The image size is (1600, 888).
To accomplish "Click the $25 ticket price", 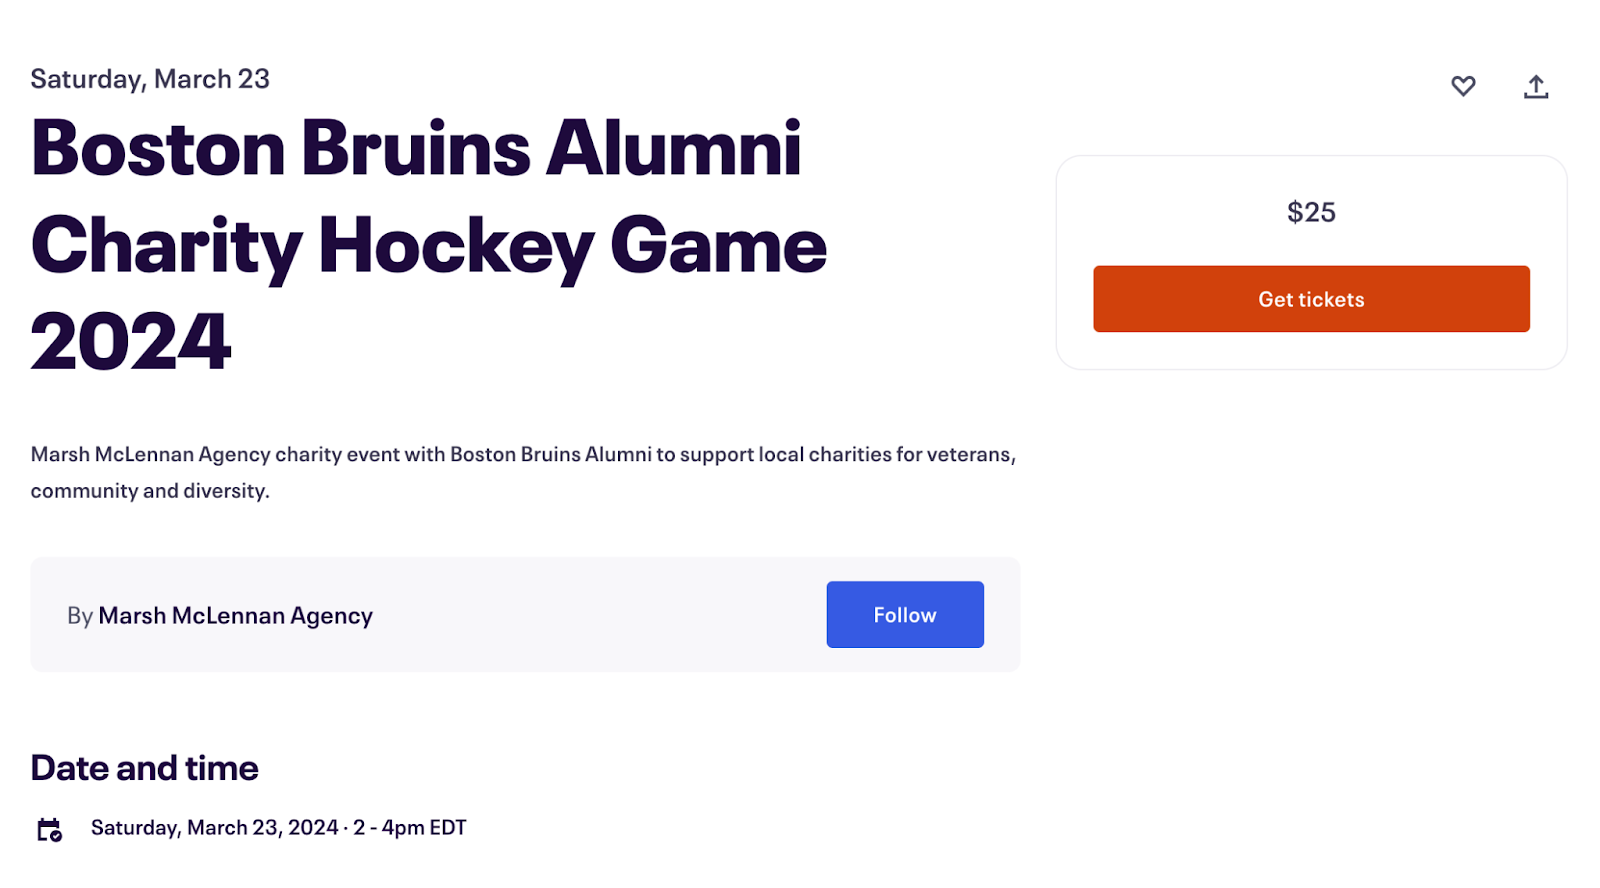I will click(1311, 212).
